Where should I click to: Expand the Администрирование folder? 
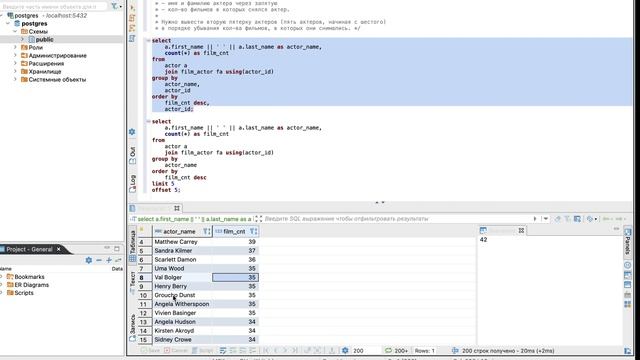[15, 55]
